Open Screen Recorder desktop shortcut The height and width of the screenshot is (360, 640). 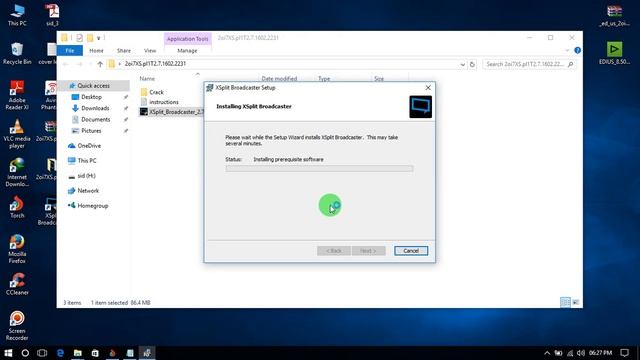(17, 326)
